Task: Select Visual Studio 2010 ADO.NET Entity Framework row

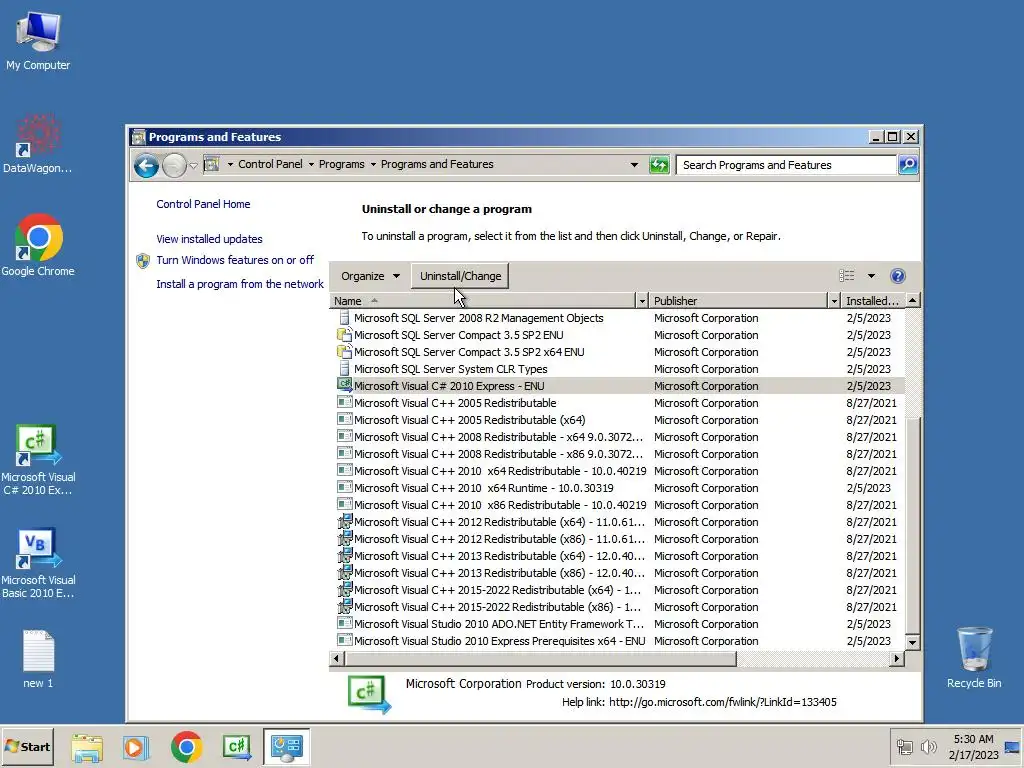Action: coord(617,624)
